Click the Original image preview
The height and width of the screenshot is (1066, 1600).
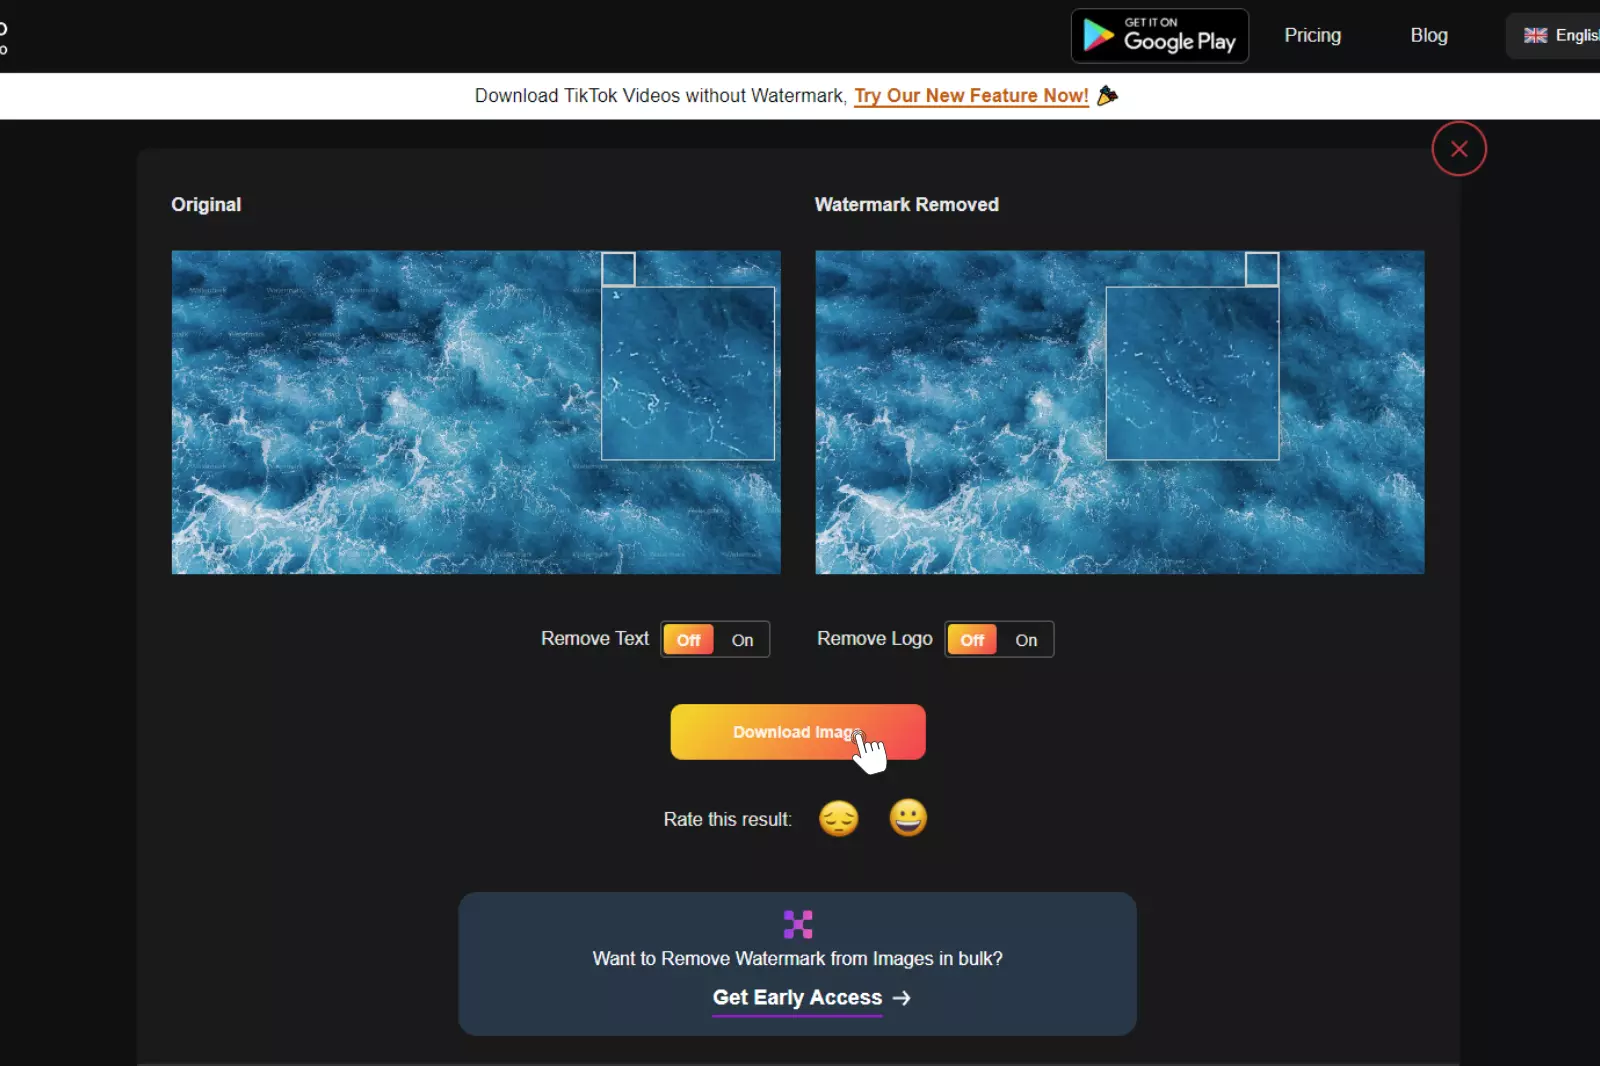pyautogui.click(x=476, y=412)
